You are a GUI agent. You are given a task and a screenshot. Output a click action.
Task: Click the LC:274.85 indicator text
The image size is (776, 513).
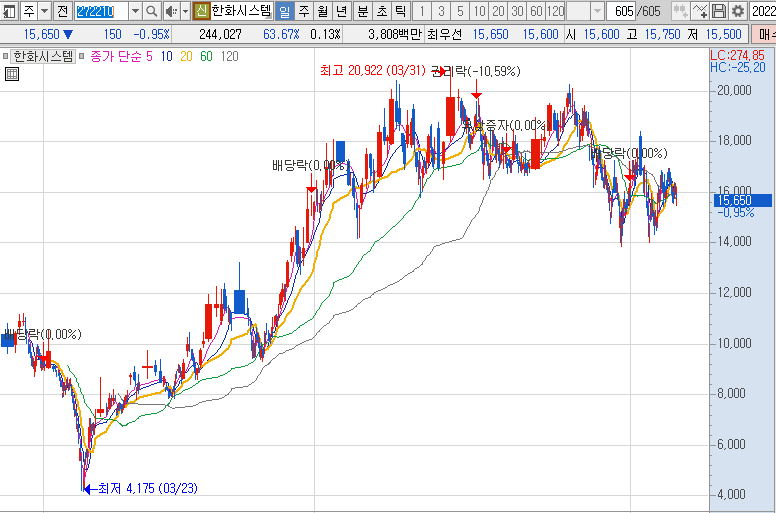click(737, 55)
